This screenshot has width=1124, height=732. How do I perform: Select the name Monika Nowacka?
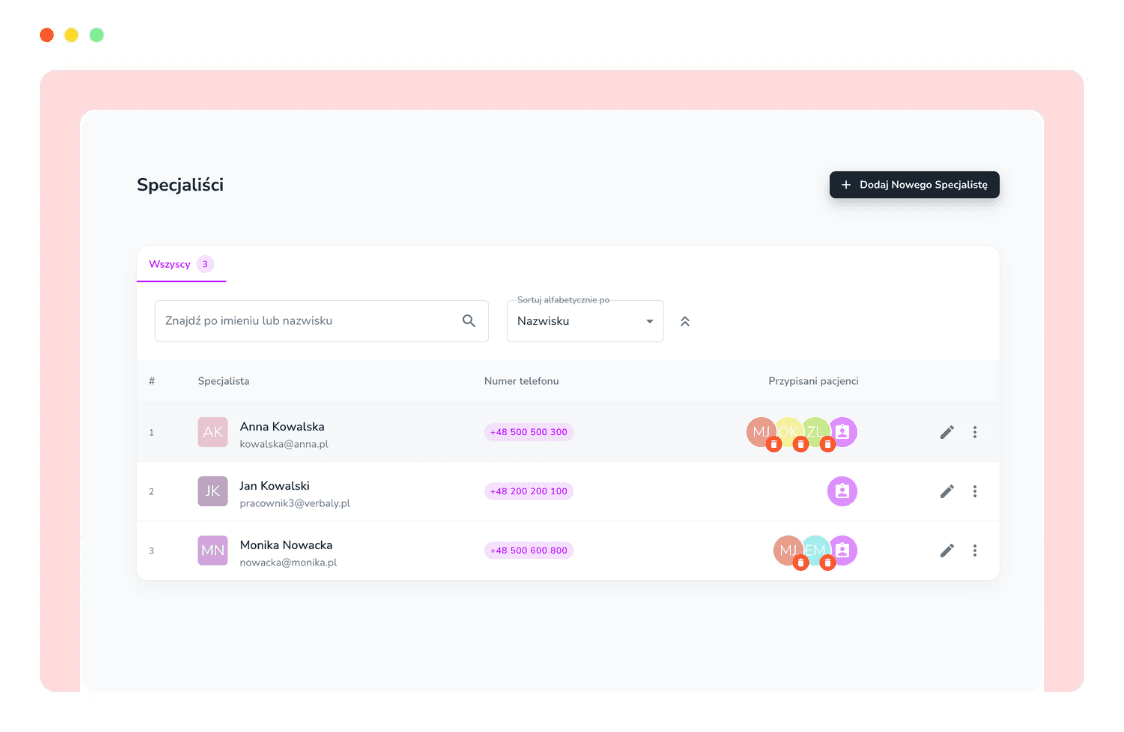(x=286, y=545)
